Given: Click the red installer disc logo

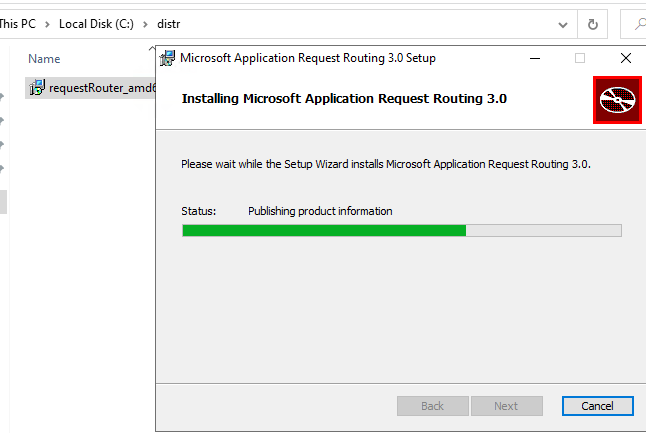Looking at the screenshot, I should (x=617, y=100).
